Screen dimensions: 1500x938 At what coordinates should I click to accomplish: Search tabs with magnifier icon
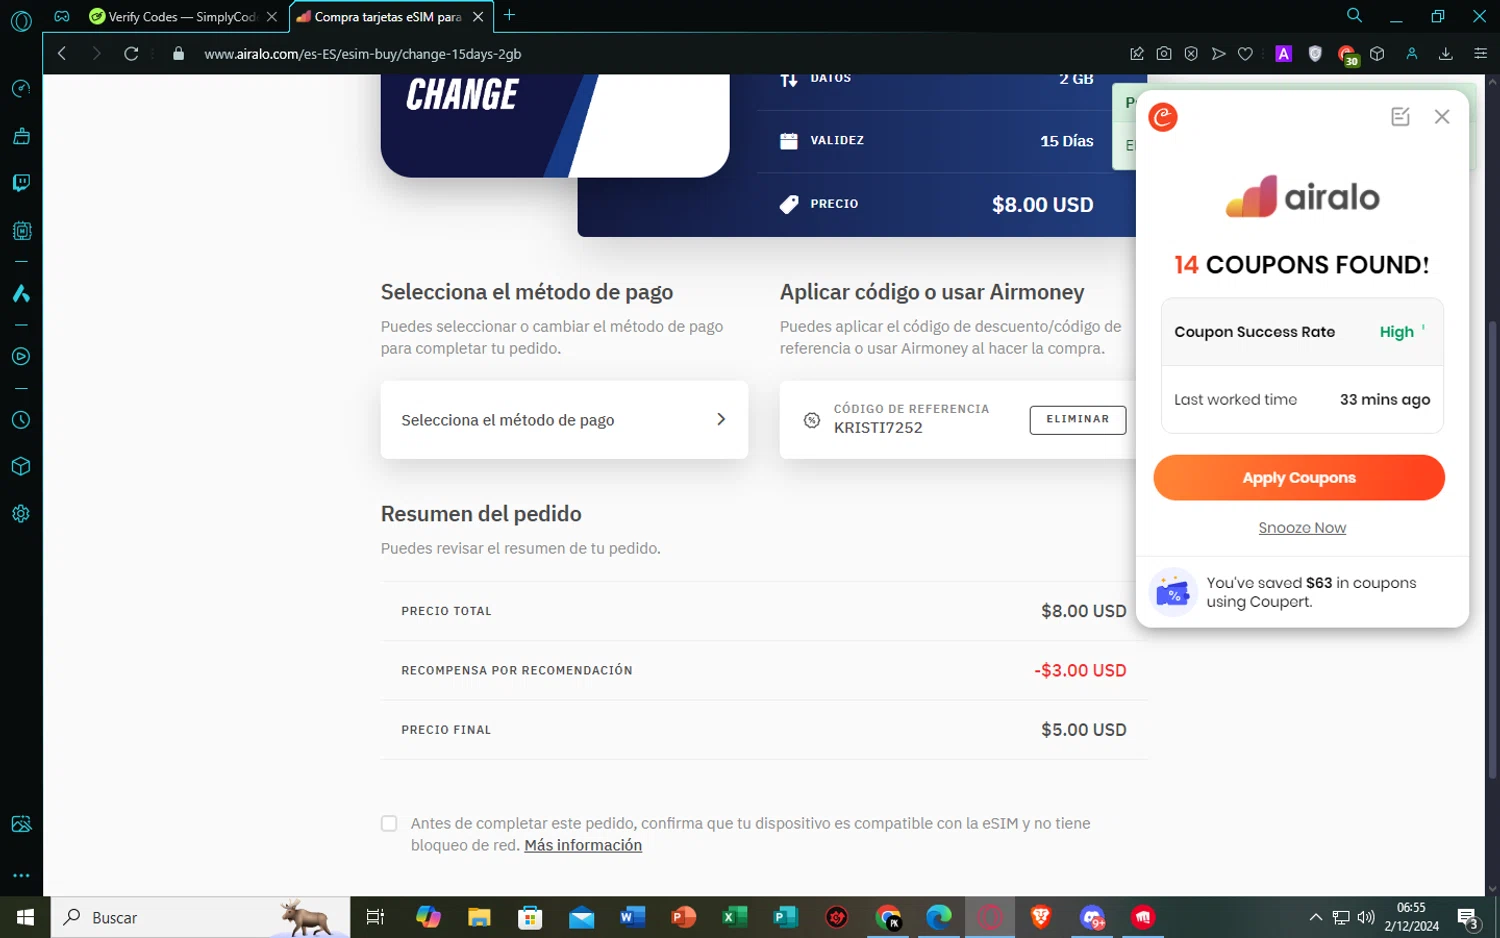point(1354,16)
